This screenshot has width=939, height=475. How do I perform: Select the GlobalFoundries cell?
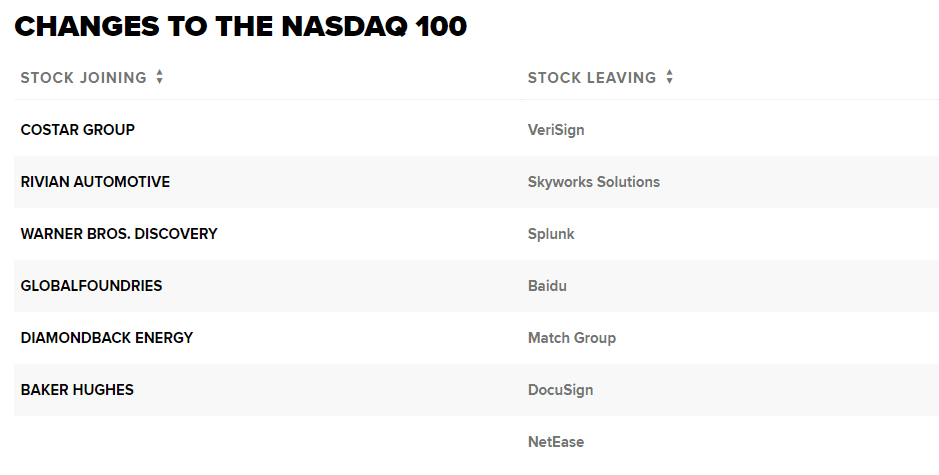[91, 286]
